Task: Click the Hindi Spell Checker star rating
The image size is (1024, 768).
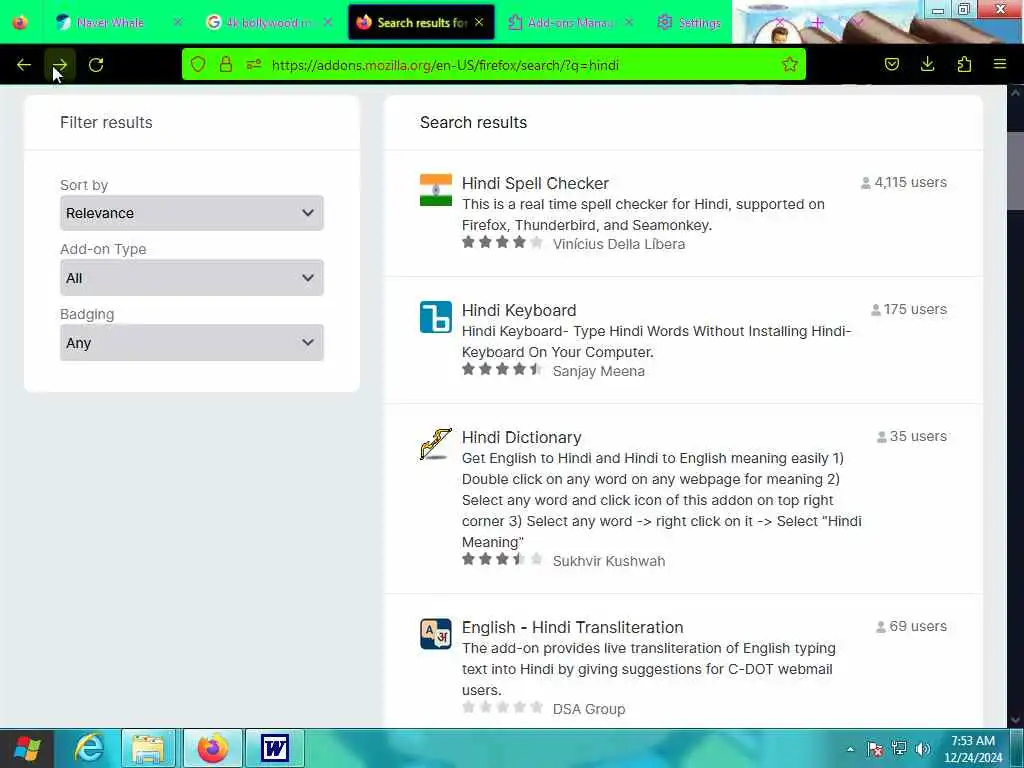Action: (502, 243)
